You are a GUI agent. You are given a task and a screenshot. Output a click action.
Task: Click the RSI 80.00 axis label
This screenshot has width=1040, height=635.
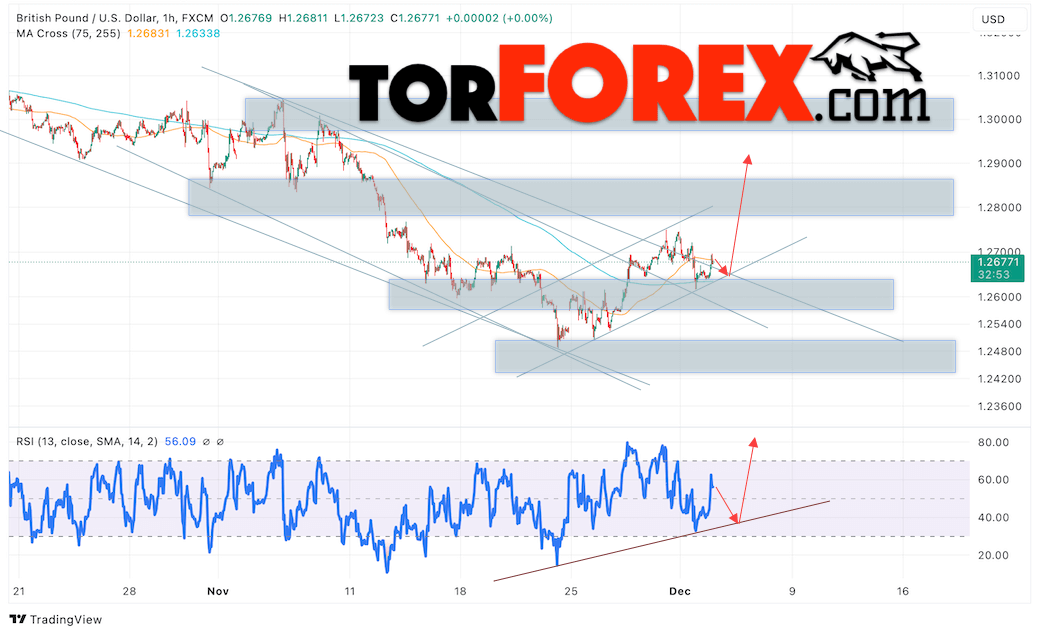[x=993, y=442]
